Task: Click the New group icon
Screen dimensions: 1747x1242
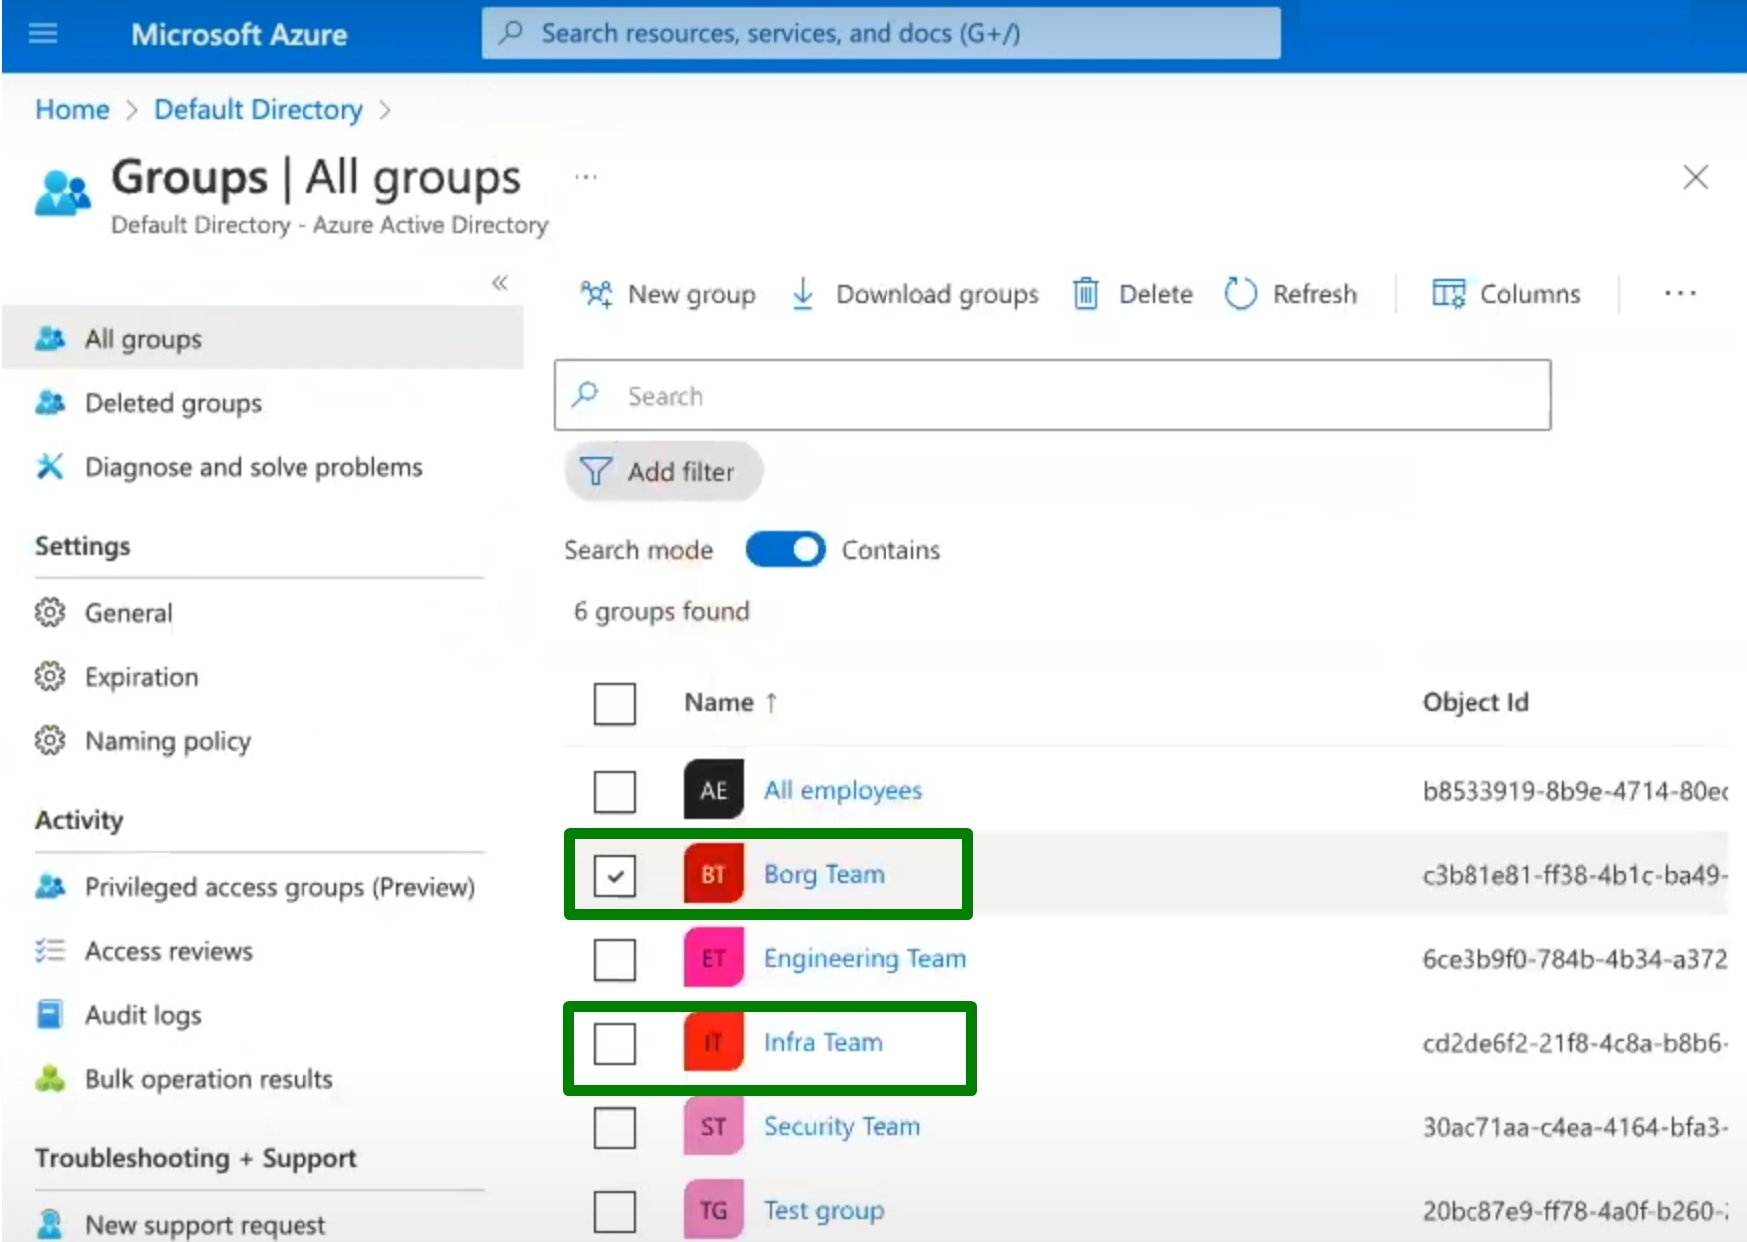Action: click(597, 294)
